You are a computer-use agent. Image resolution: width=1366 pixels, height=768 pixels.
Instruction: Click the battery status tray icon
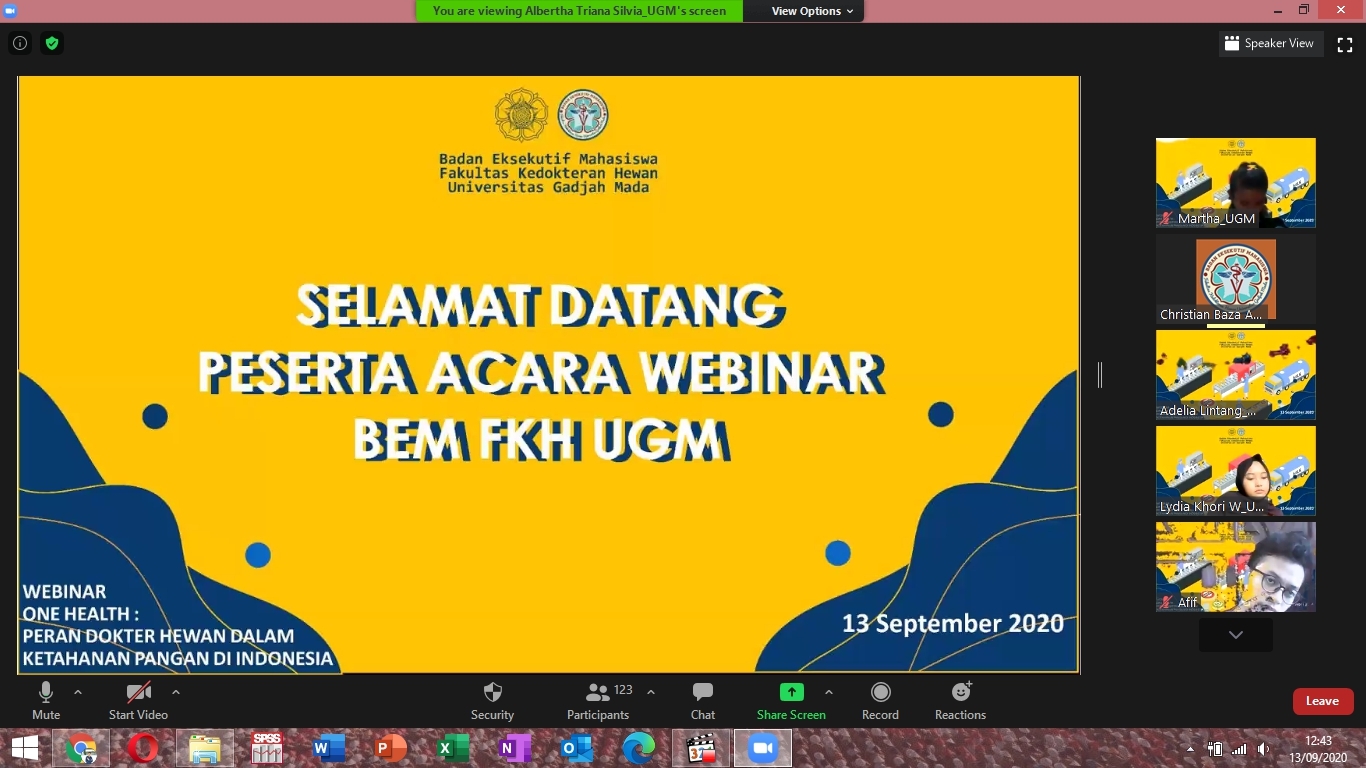click(1215, 748)
